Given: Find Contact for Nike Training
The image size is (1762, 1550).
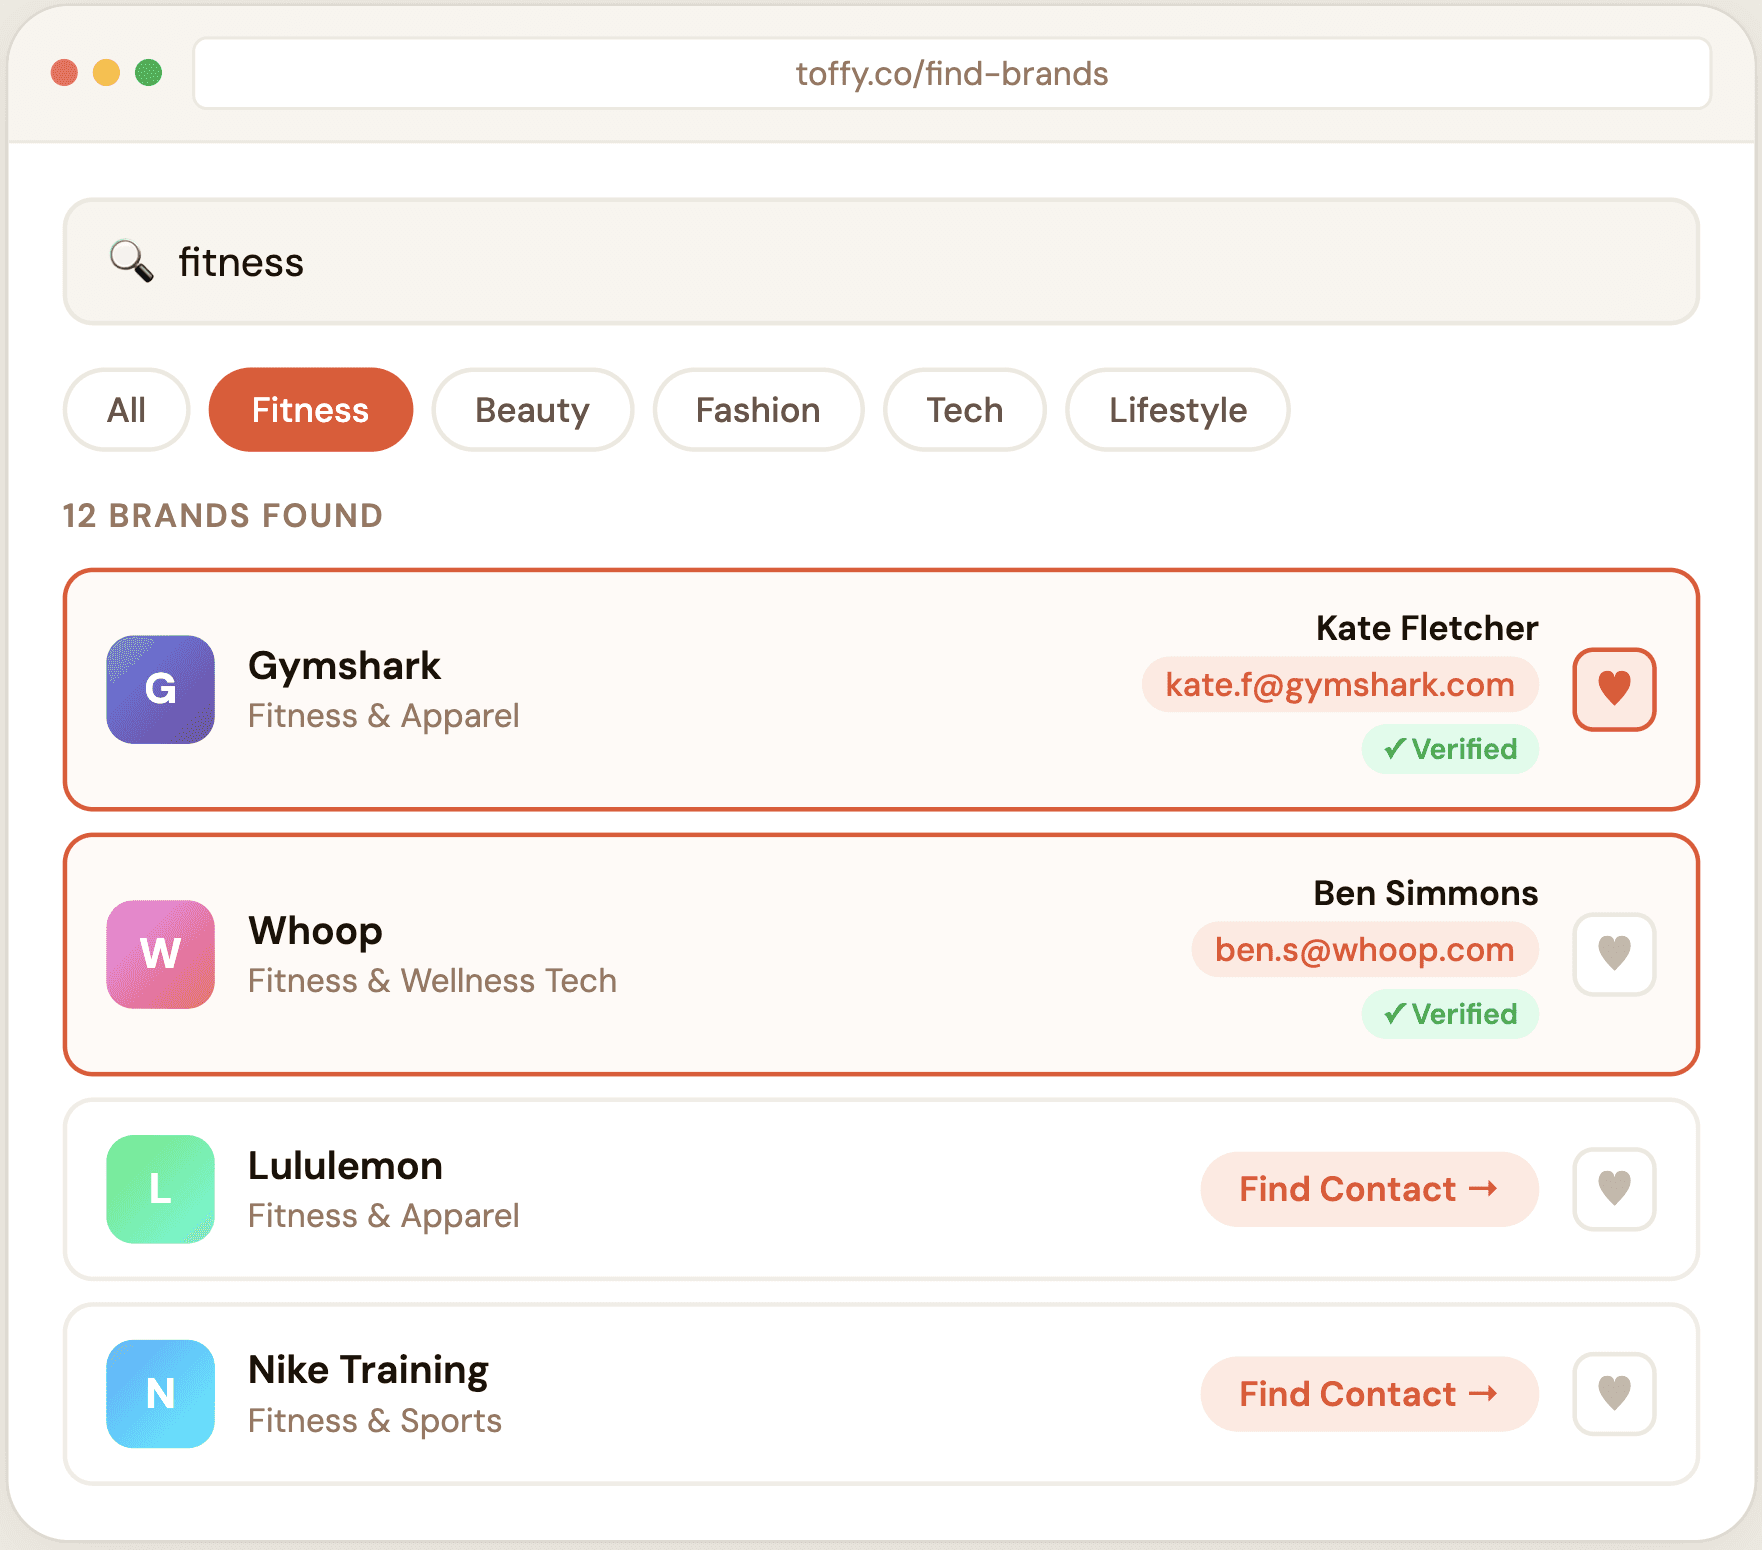Looking at the screenshot, I should pos(1369,1394).
